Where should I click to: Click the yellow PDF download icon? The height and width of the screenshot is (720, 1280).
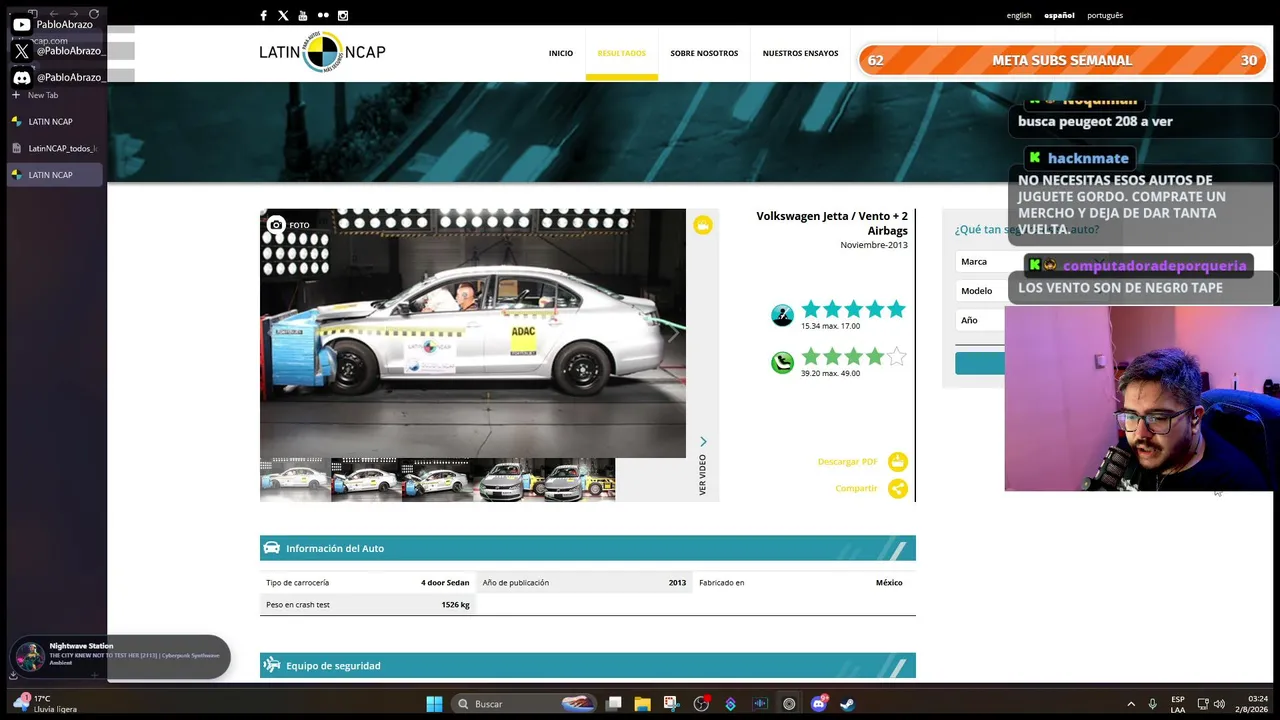tap(898, 461)
